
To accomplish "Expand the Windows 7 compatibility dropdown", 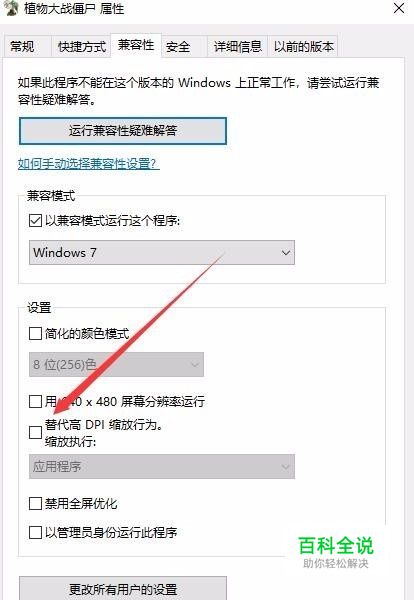I will (162, 253).
